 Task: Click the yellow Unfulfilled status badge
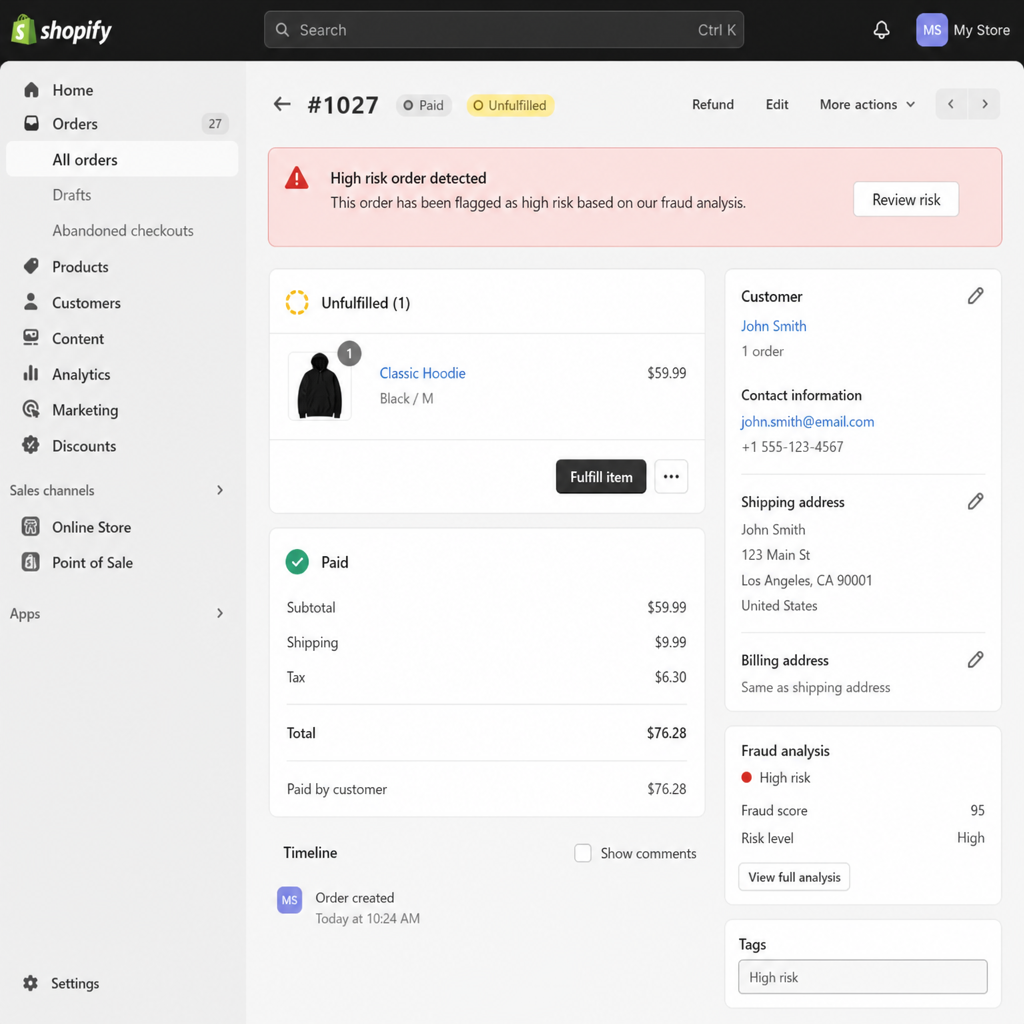(x=511, y=105)
